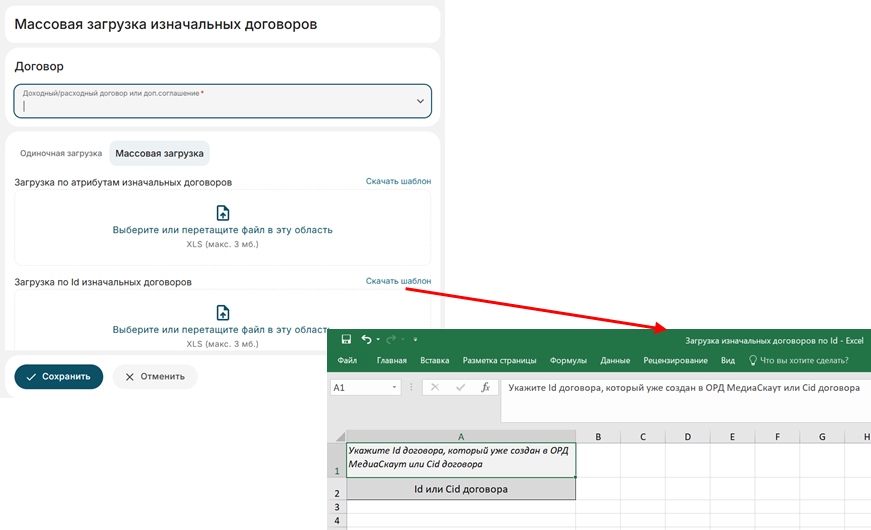The height and width of the screenshot is (530, 871).
Task: Click upload icon under attribute-based upload
Action: 223,212
